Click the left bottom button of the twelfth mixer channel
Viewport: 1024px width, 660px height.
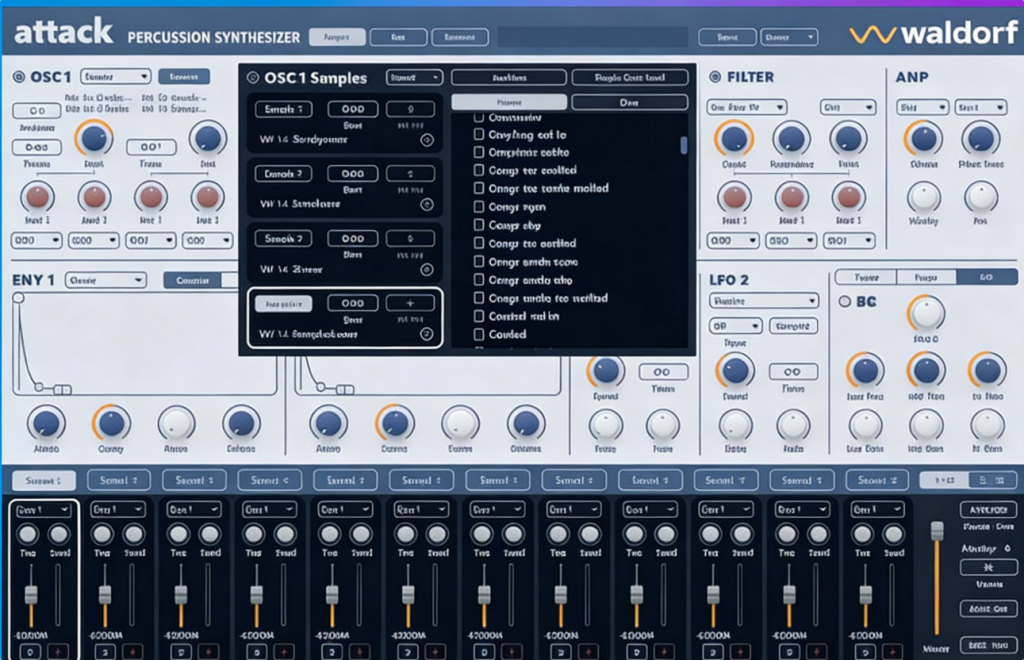tap(865, 651)
